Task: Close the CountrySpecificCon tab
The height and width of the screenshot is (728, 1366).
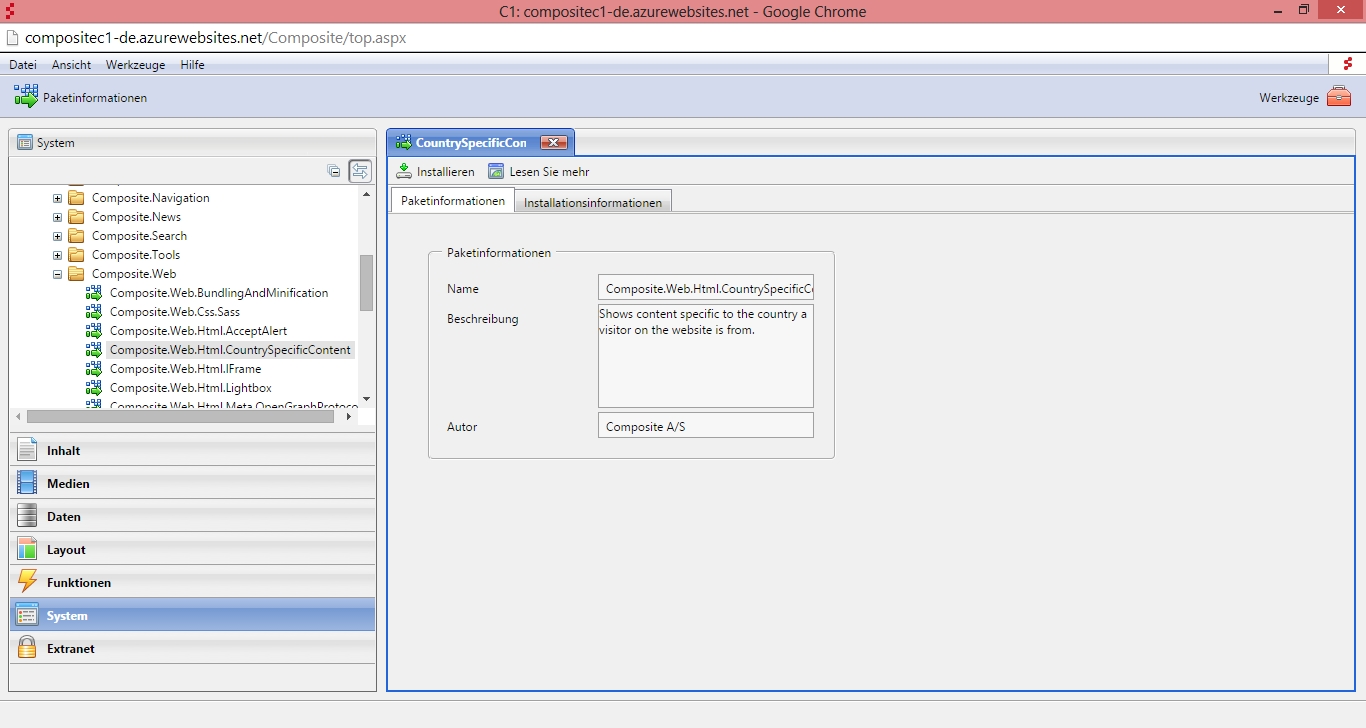Action: (x=553, y=143)
